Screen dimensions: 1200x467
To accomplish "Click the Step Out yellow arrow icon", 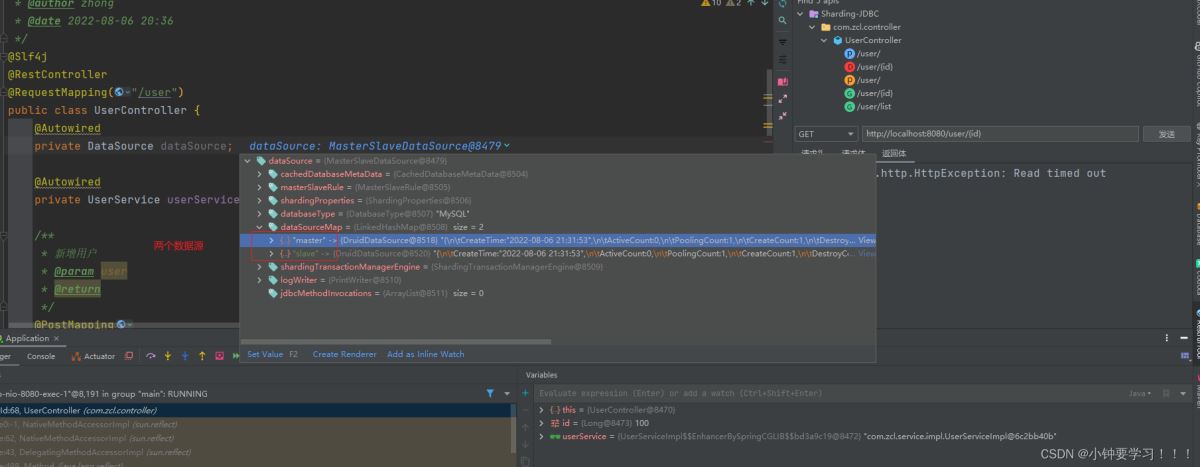I will 202,356.
